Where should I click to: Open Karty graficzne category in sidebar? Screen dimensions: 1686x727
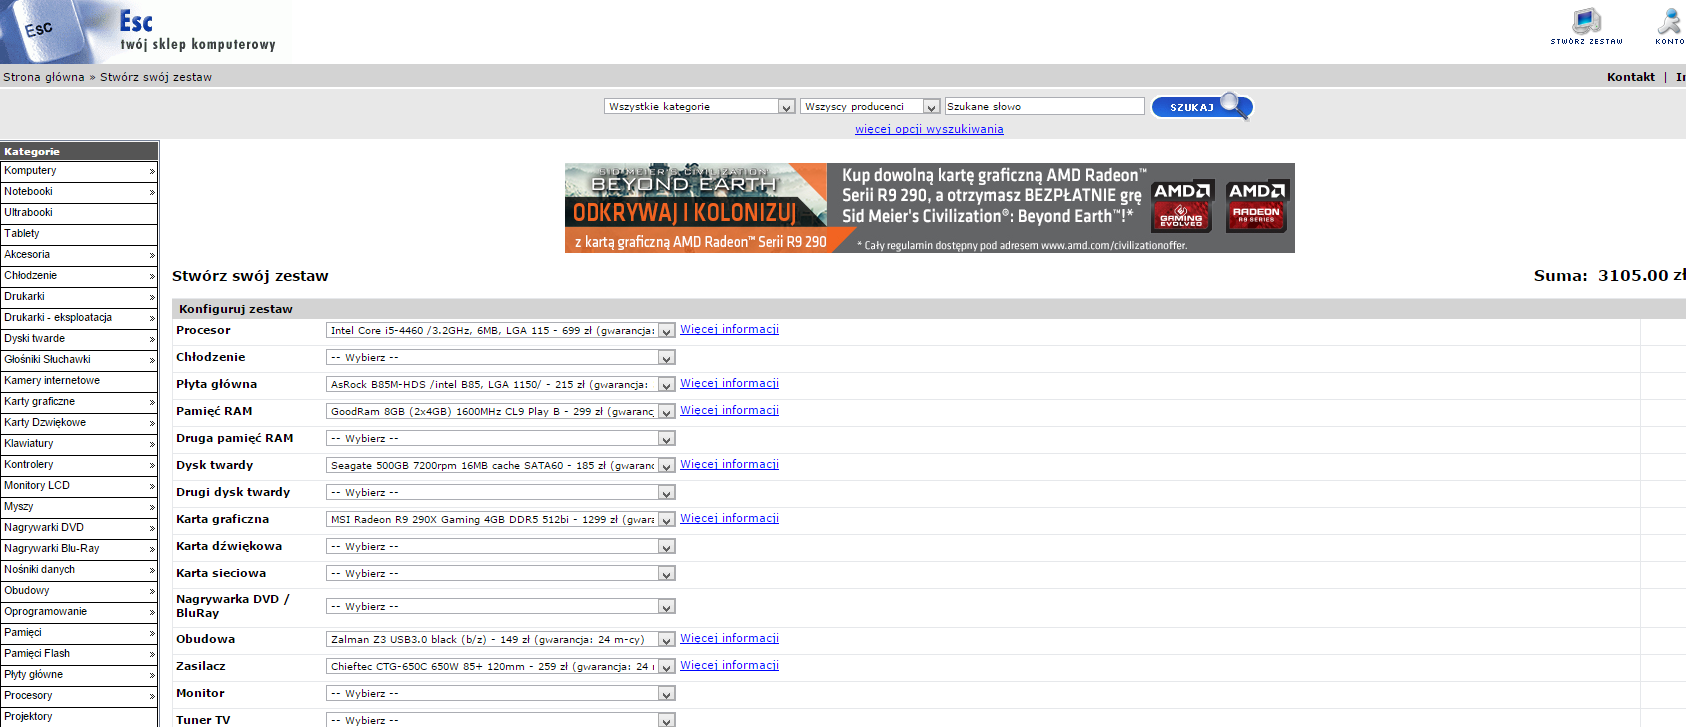coord(79,402)
